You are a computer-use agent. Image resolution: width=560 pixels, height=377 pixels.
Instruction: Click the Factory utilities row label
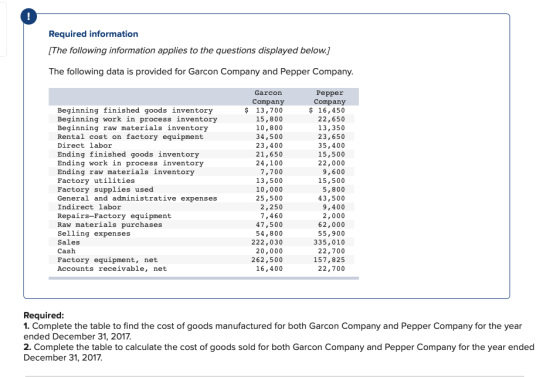click(x=96, y=181)
